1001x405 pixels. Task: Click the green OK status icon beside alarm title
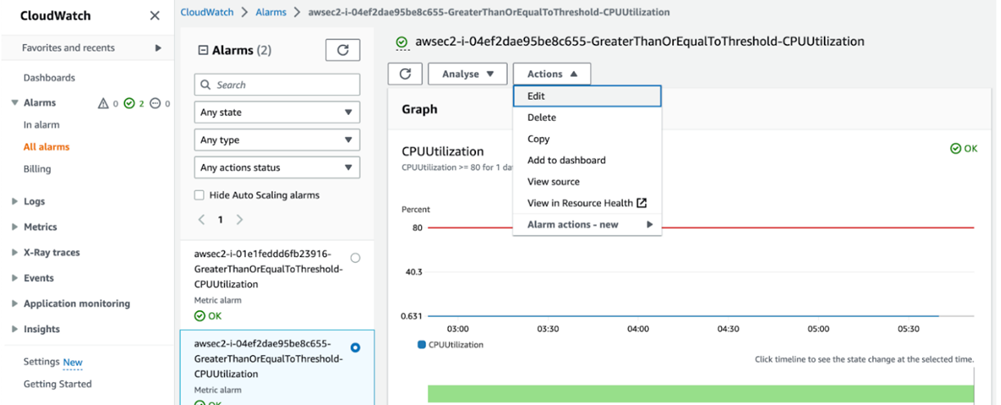pyautogui.click(x=402, y=42)
